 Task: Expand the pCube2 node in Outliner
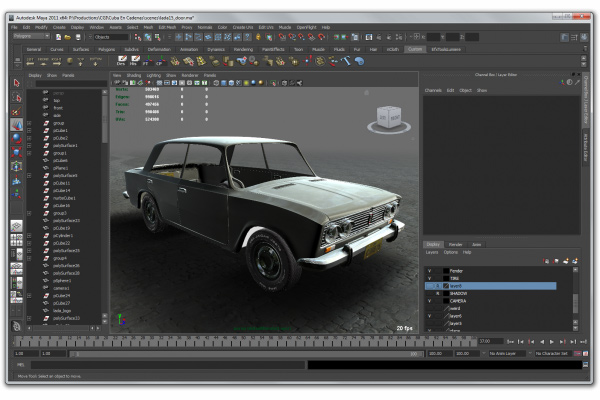coord(29,138)
